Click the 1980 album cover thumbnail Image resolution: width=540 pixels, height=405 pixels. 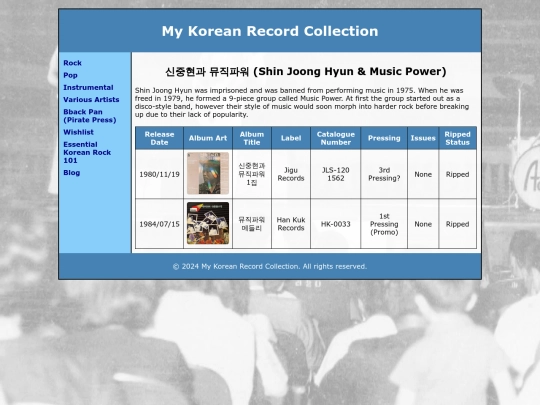point(208,174)
